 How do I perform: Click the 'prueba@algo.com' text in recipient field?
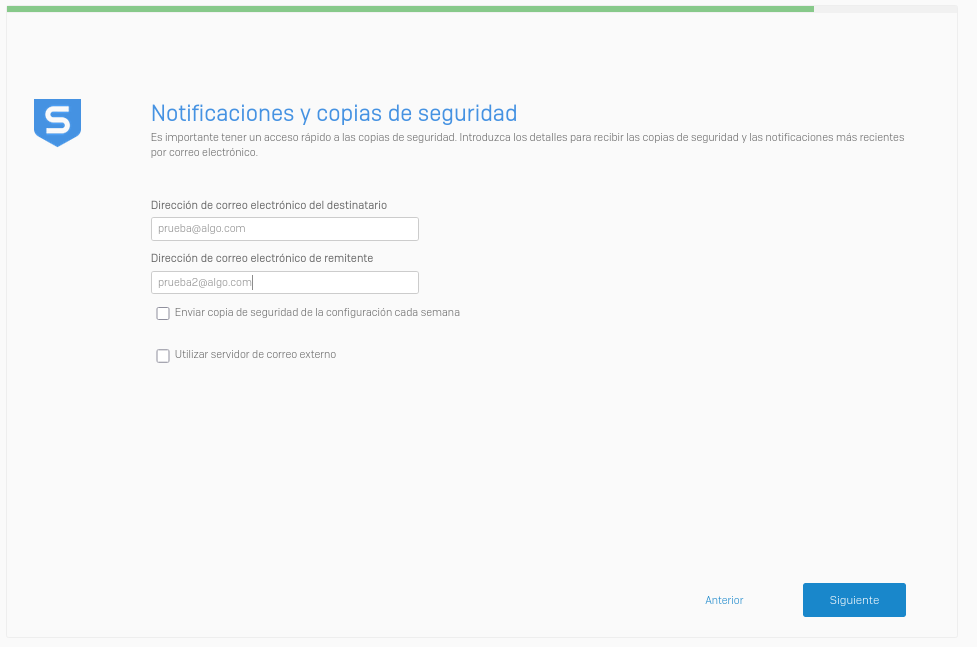click(202, 229)
